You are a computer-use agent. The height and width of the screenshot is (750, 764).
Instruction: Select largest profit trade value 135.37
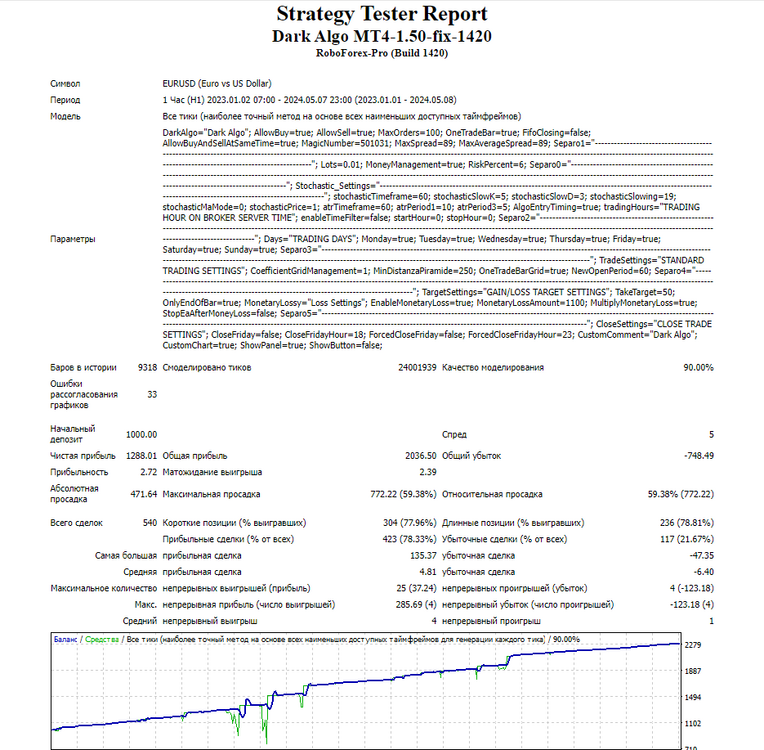pos(423,556)
